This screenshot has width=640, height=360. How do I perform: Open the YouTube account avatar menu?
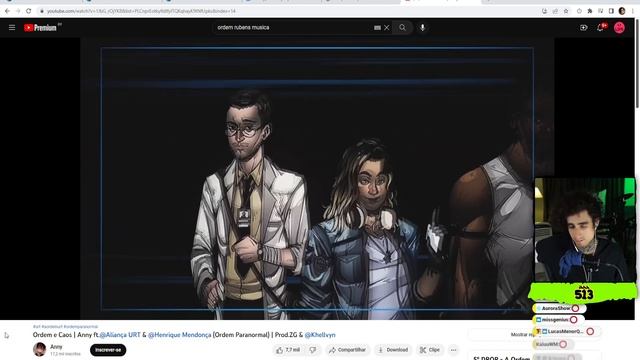[x=619, y=28]
